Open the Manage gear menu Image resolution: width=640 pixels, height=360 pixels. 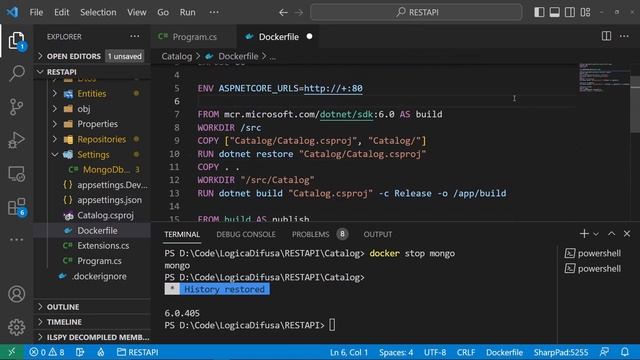[x=17, y=327]
